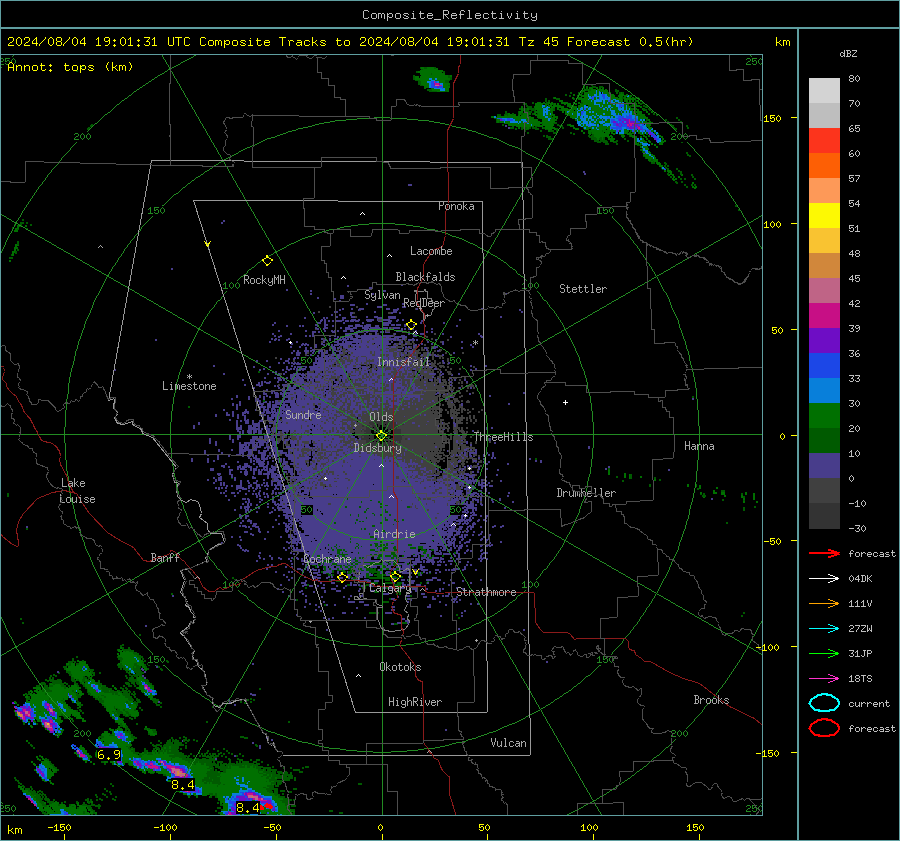
Task: Click the Vulcan town label
Action: tap(508, 743)
